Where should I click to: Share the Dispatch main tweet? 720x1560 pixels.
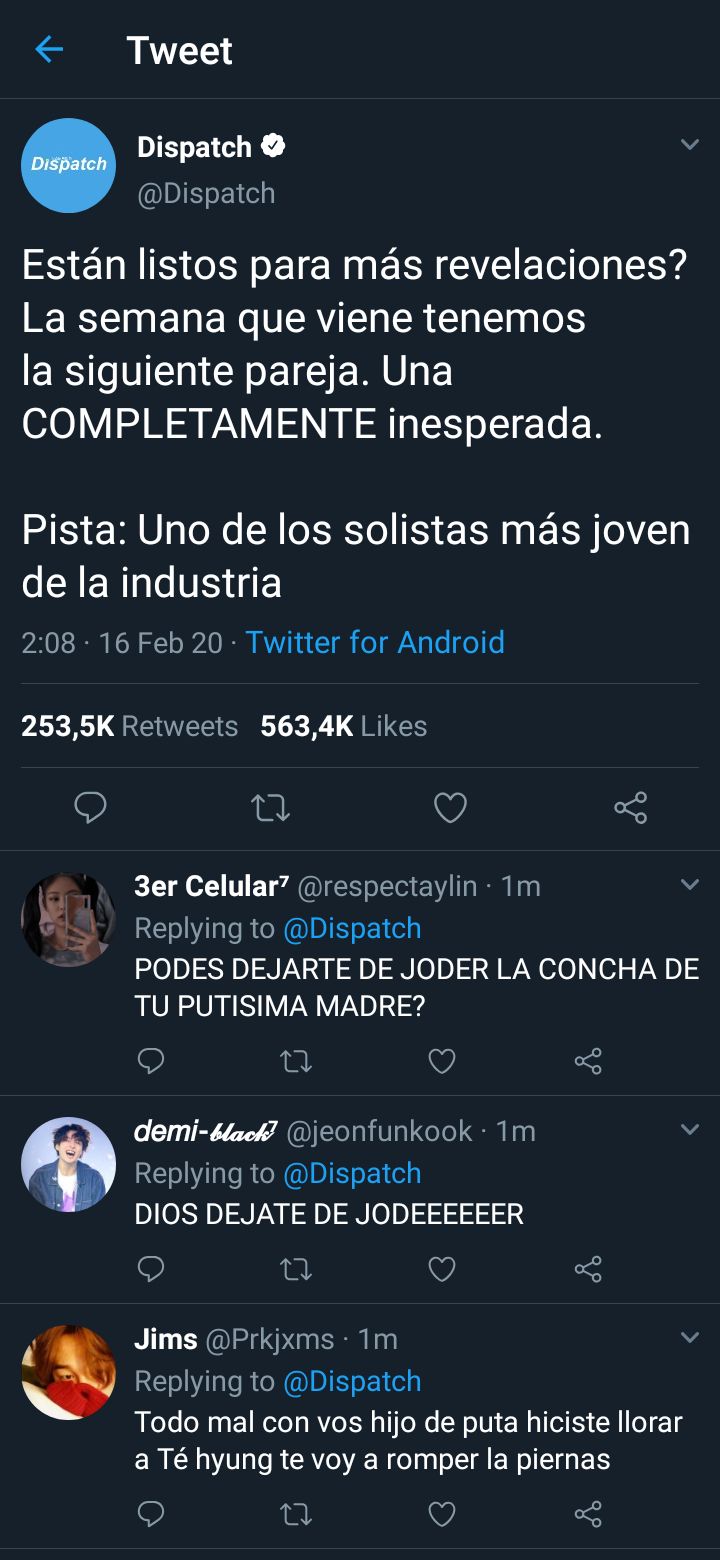[630, 807]
